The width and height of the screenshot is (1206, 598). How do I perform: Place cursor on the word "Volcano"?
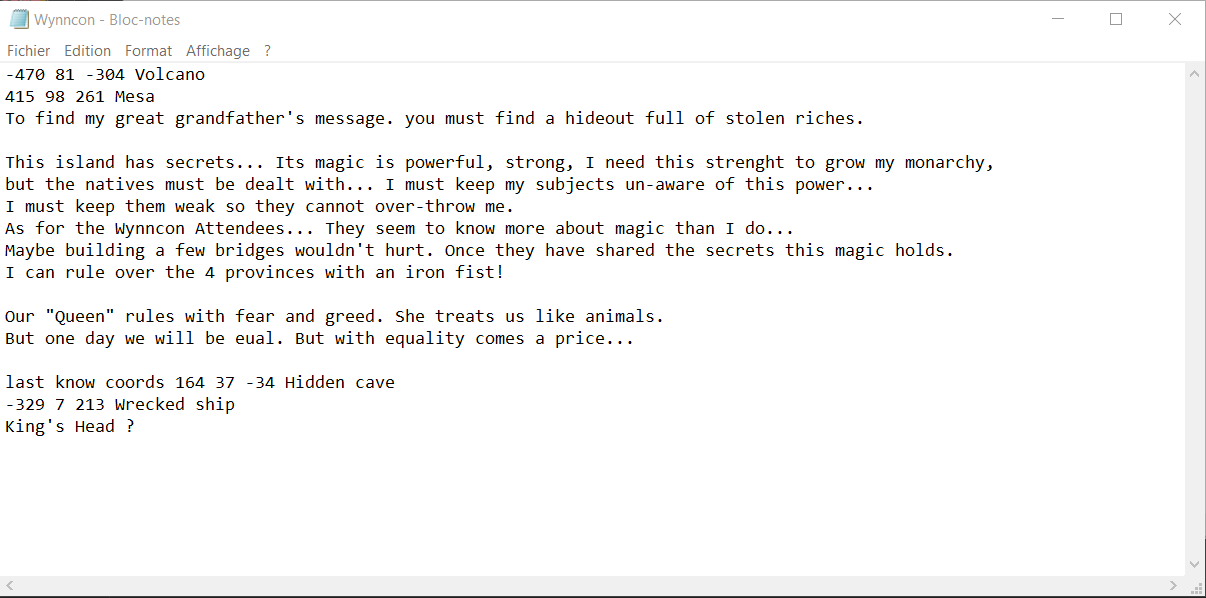[170, 75]
